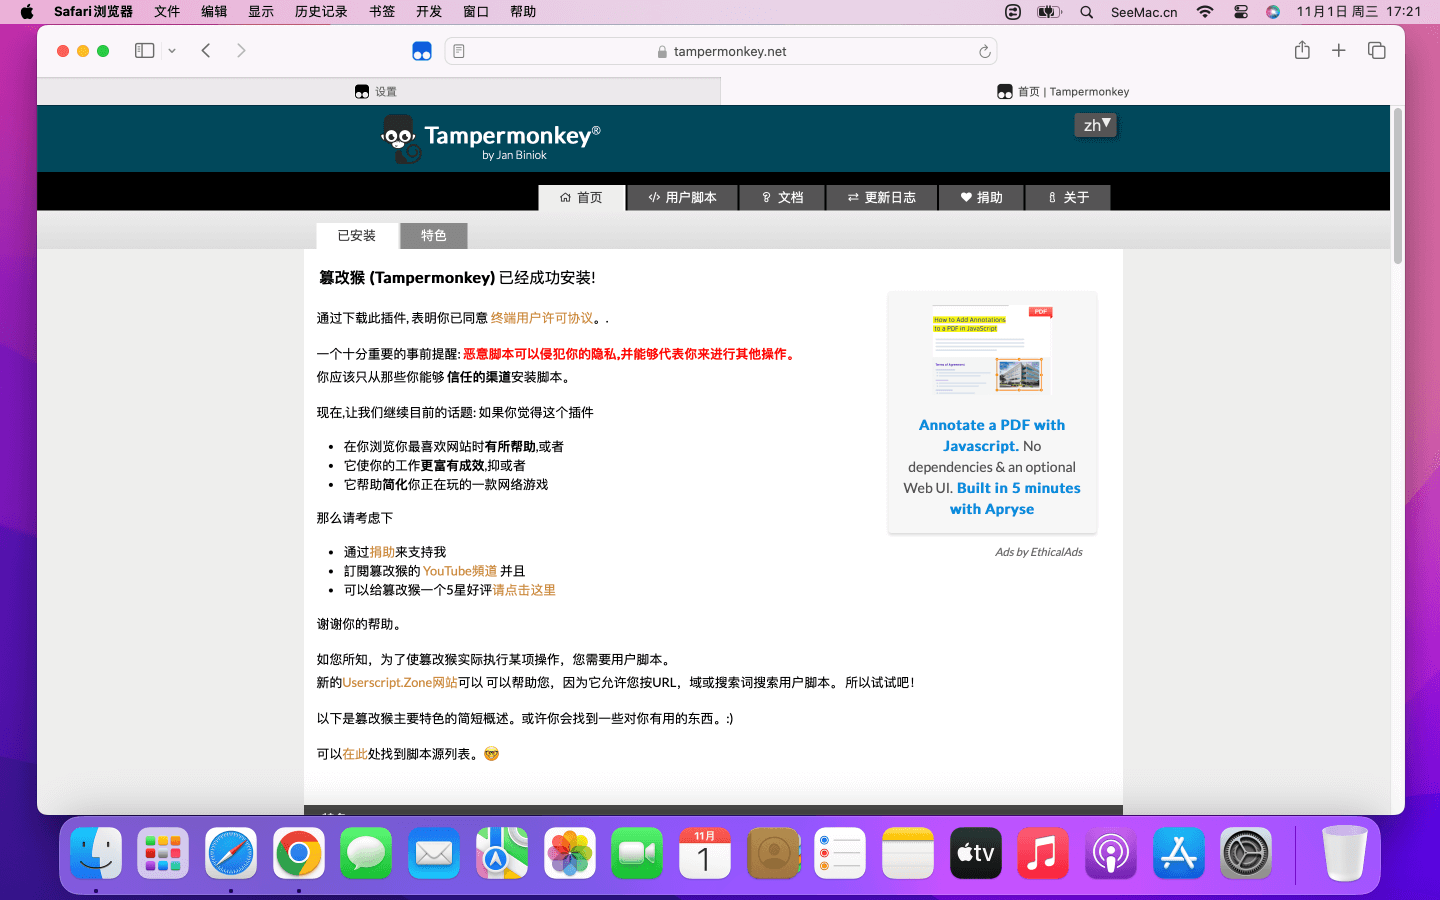
Task: Open Maps from the Dock
Action: tap(502, 853)
